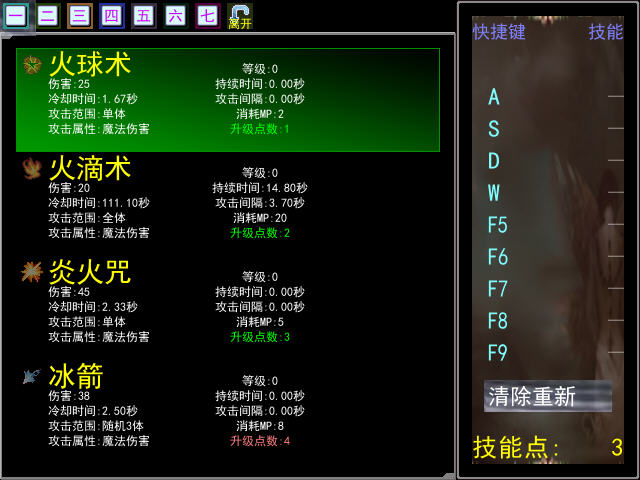Click the 火滴术 skill icon
Viewport: 640px width, 480px height.
click(x=32, y=169)
